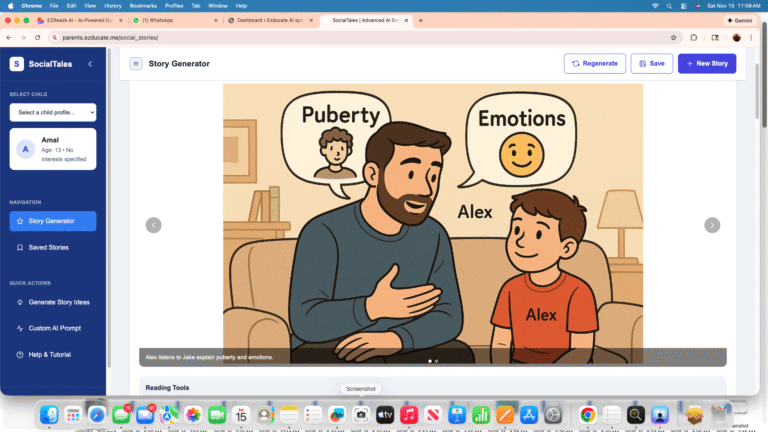Viewport: 768px width, 432px height.
Task: Open Screenshot app in the Dock
Action: [x=361, y=415]
